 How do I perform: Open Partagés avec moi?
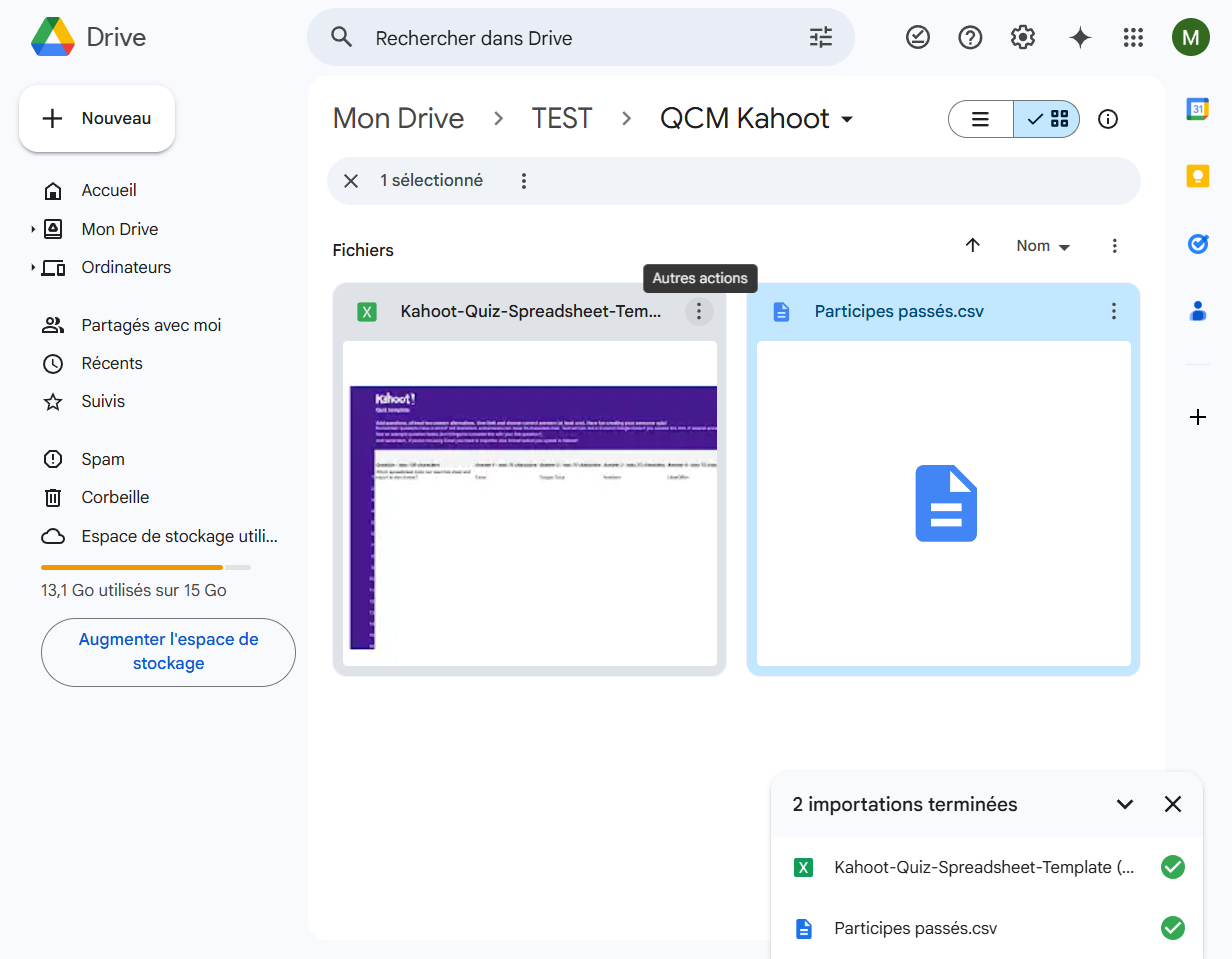(x=151, y=325)
